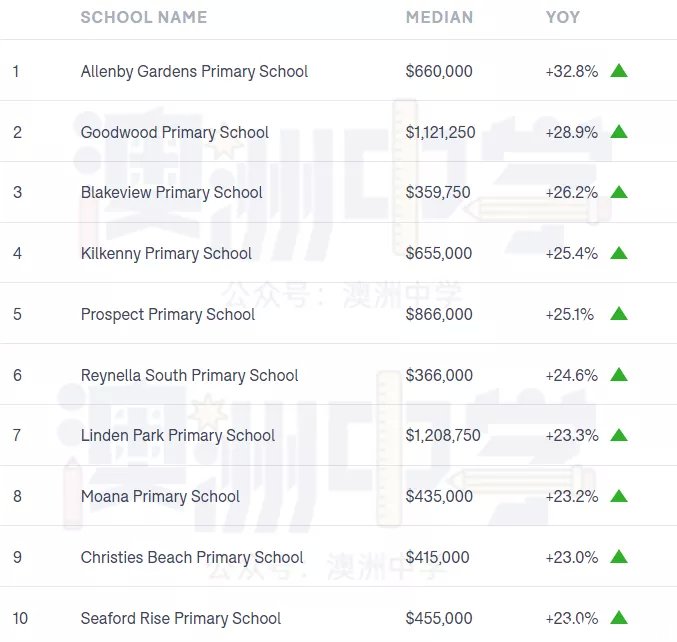
Task: Open Christies Beach Primary School
Action: 192,558
